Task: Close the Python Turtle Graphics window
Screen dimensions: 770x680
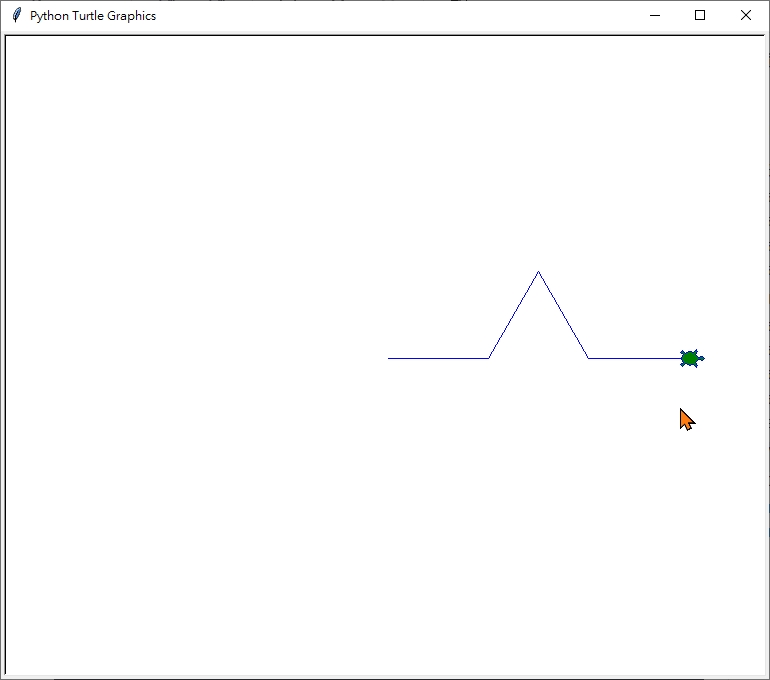Action: click(x=745, y=16)
